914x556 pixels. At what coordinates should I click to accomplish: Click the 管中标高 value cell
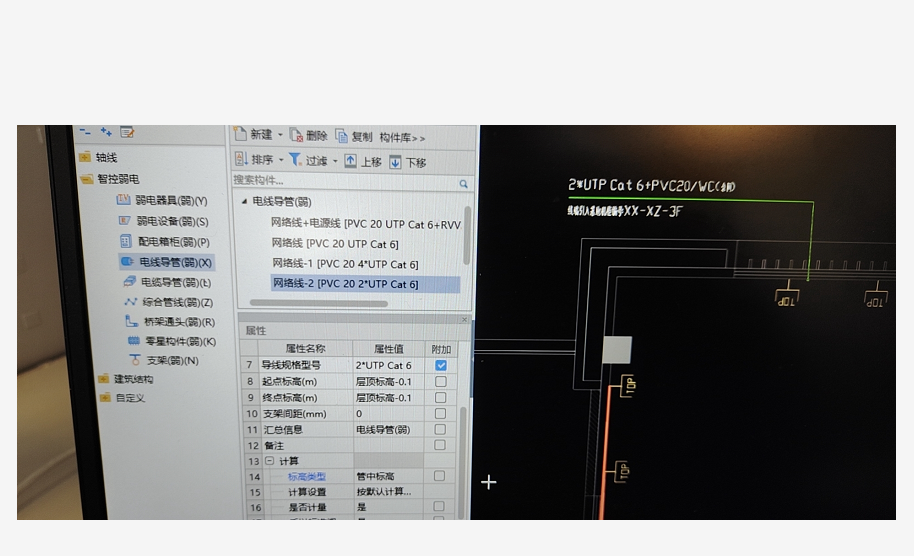(x=388, y=476)
